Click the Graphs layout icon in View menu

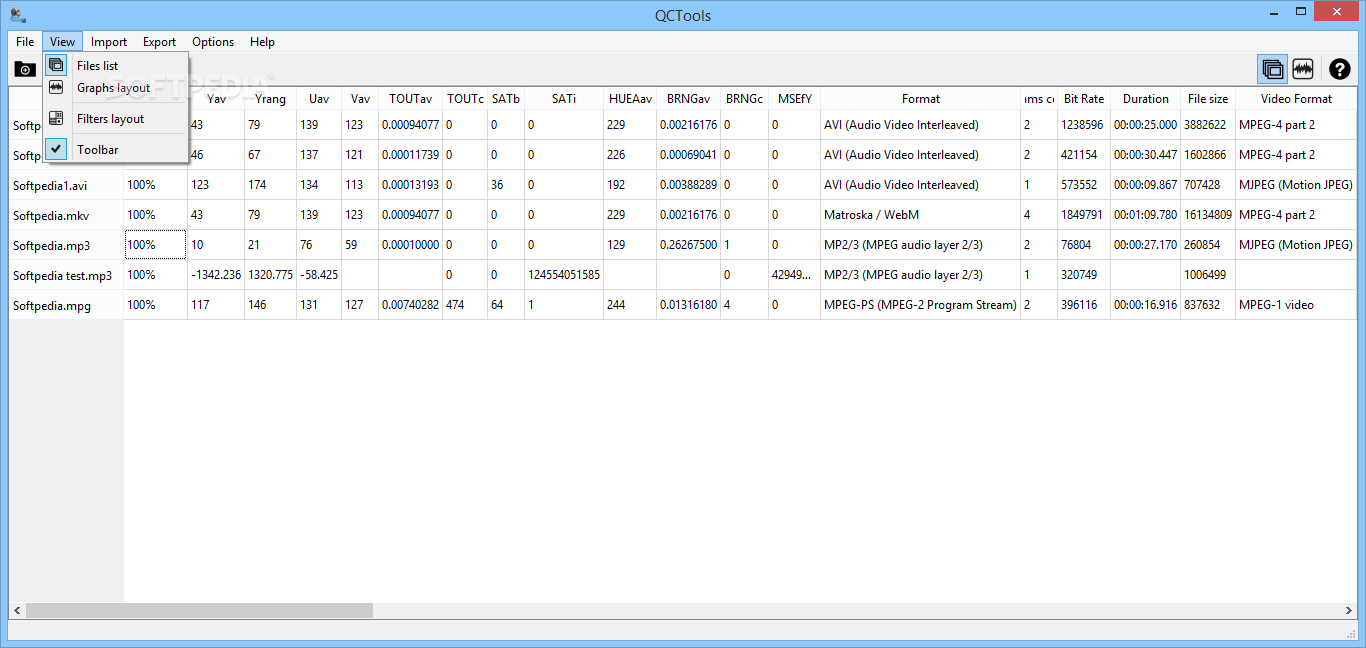(56, 88)
